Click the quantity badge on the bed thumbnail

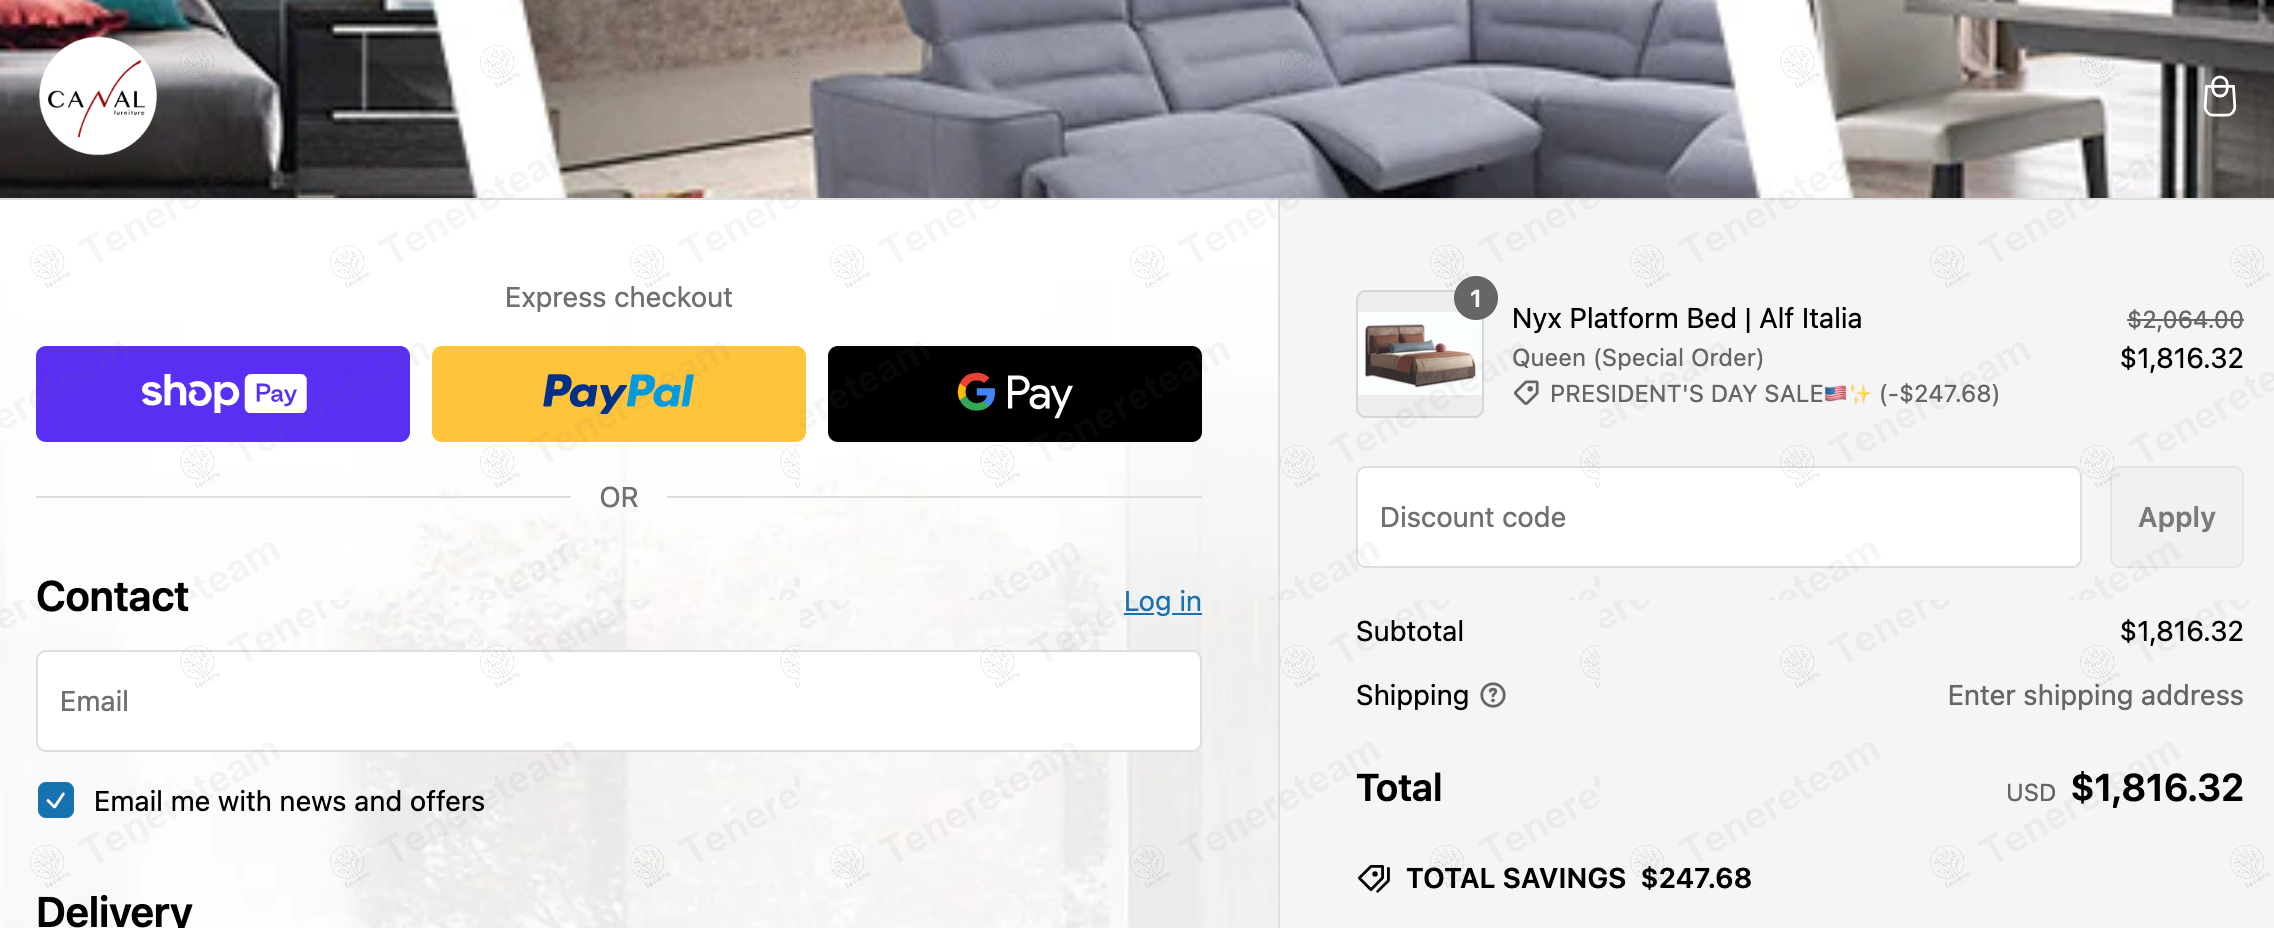coord(1475,298)
